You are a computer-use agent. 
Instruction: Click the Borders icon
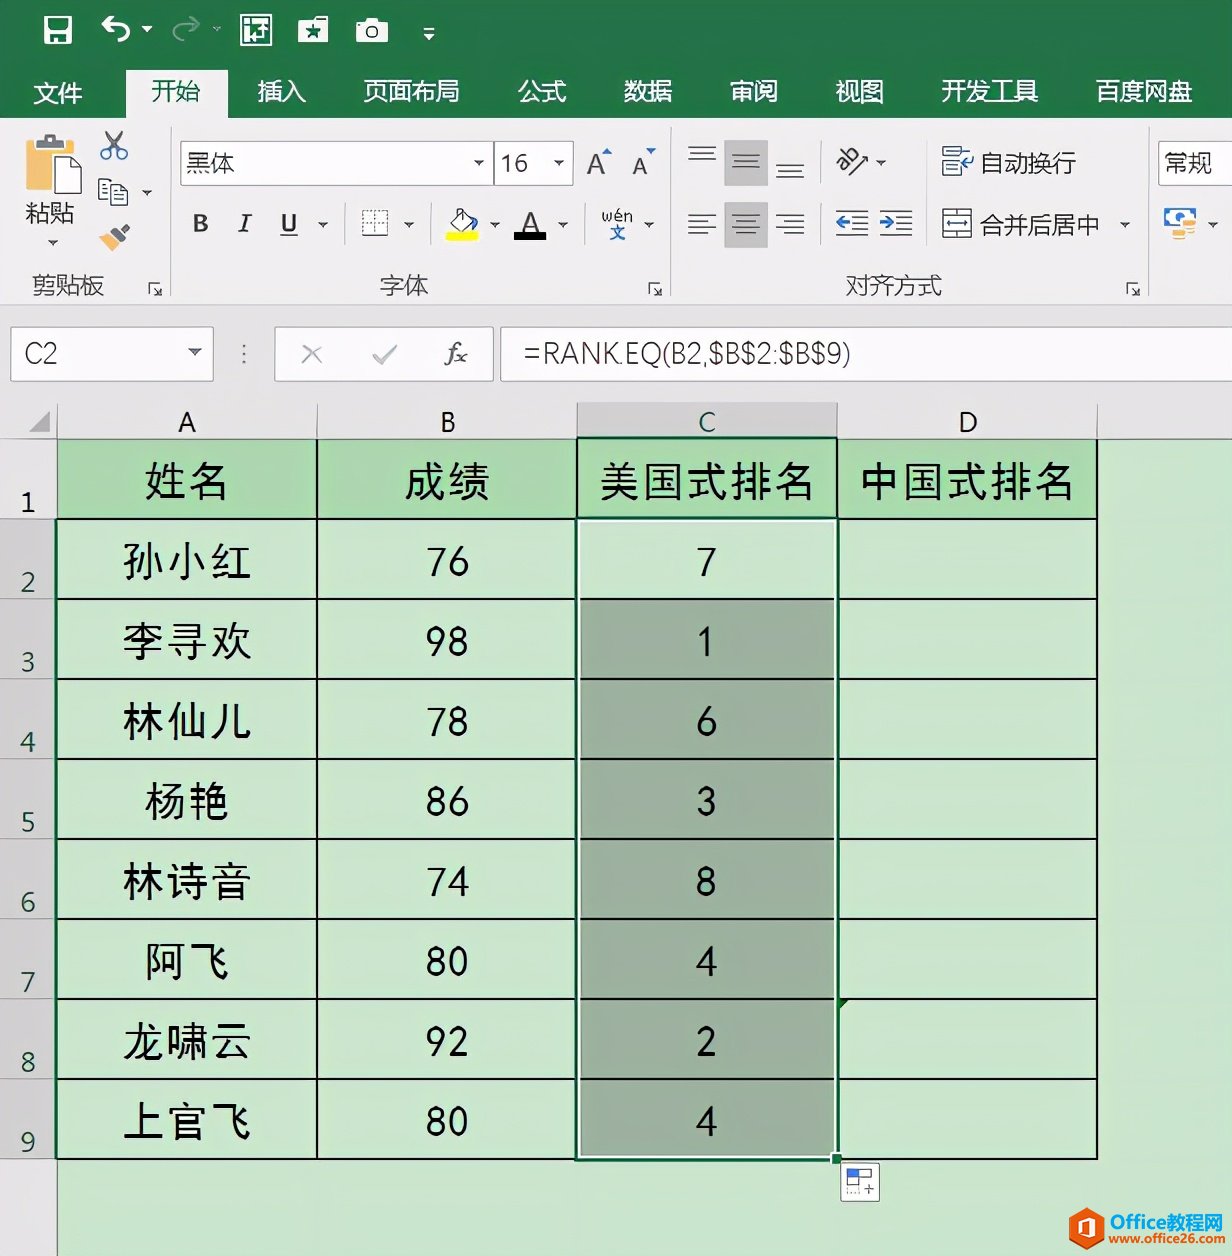(375, 224)
